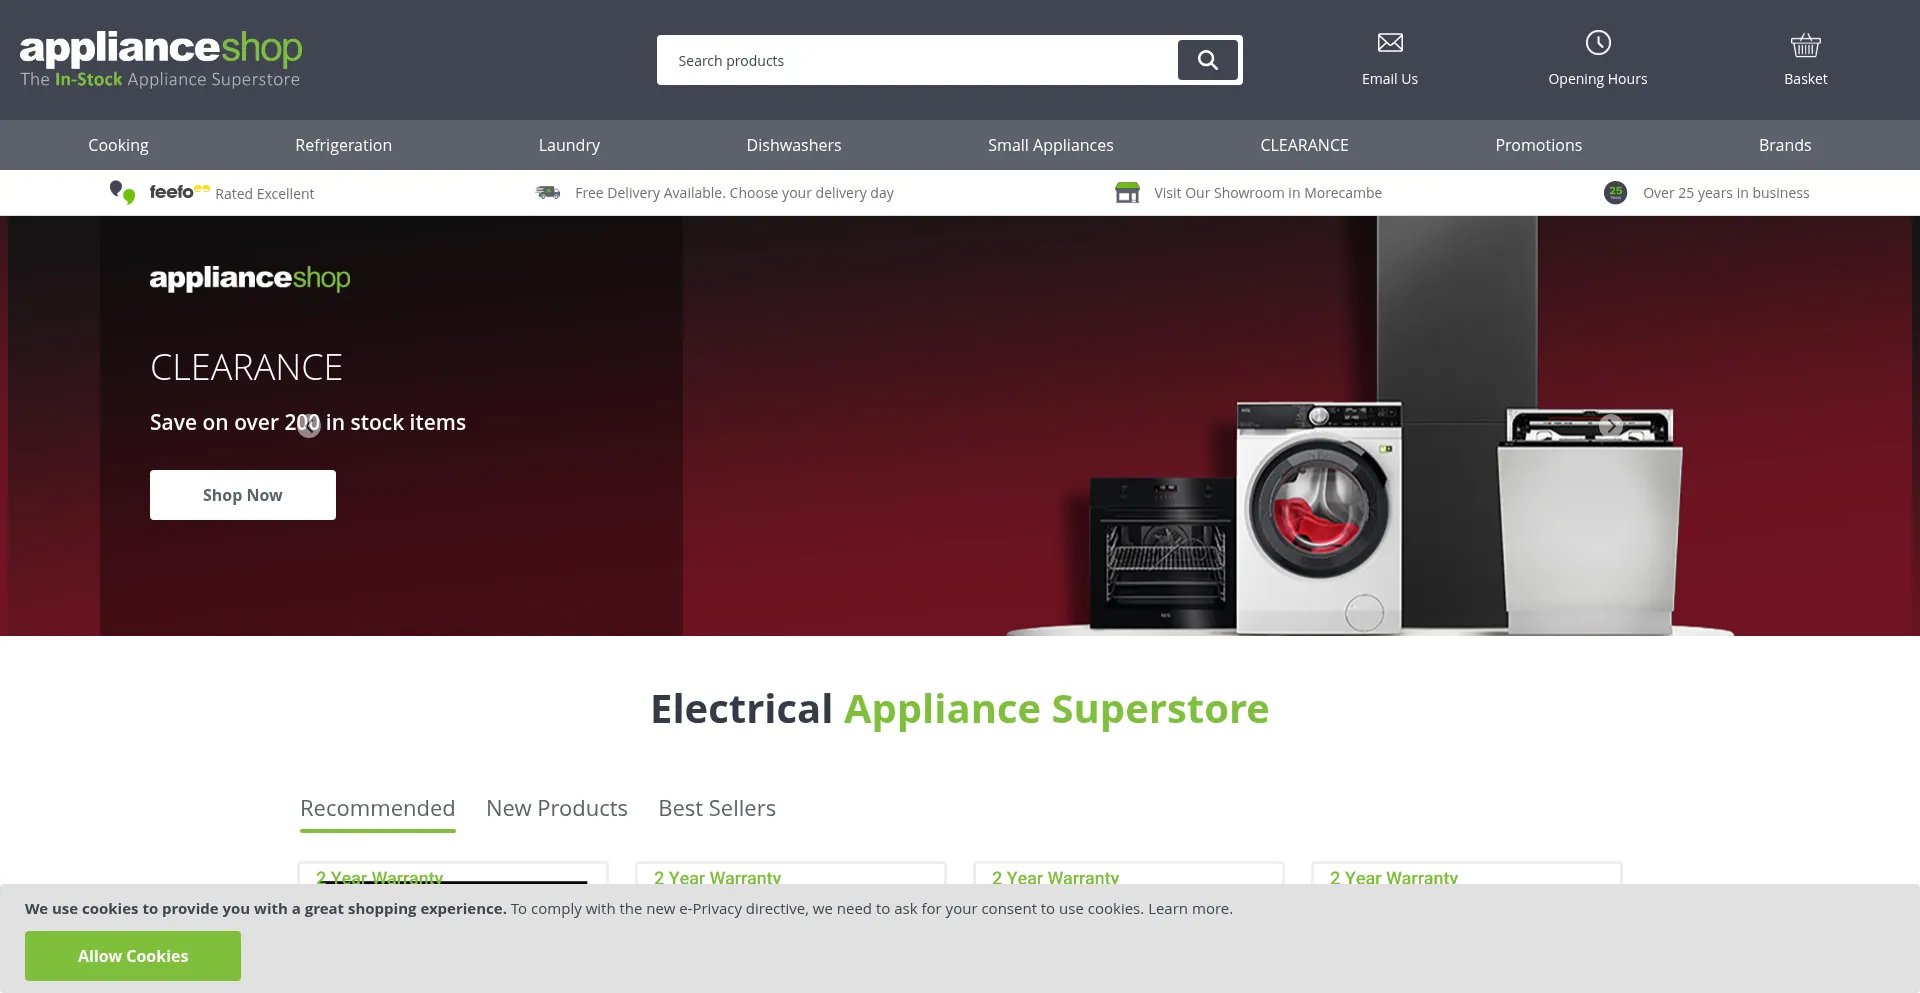The height and width of the screenshot is (993, 1920).
Task: Click the Opening Hours clock icon
Action: click(1598, 42)
